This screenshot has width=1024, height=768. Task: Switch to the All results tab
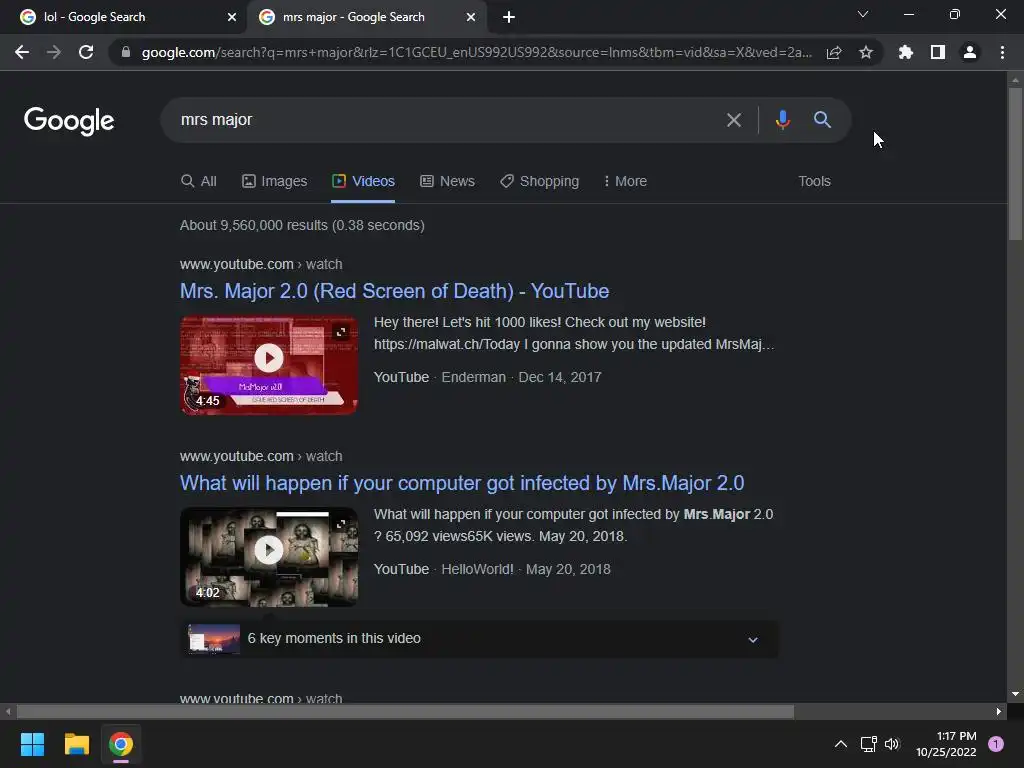[x=199, y=181]
